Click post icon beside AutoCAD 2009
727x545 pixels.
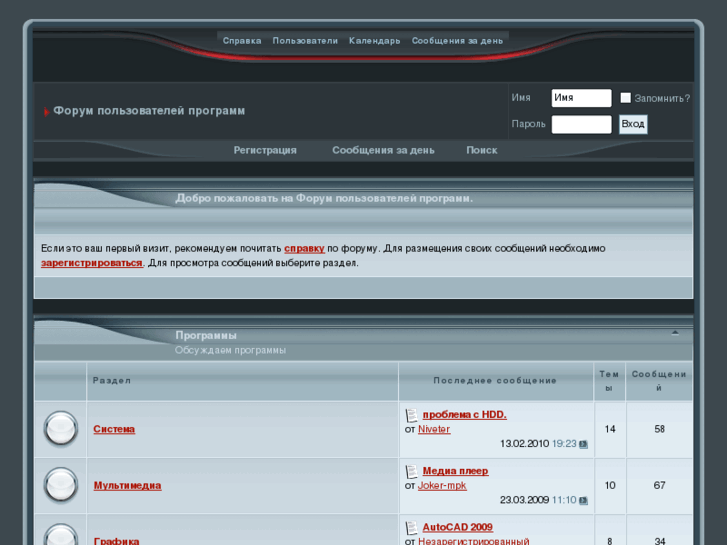(x=411, y=528)
